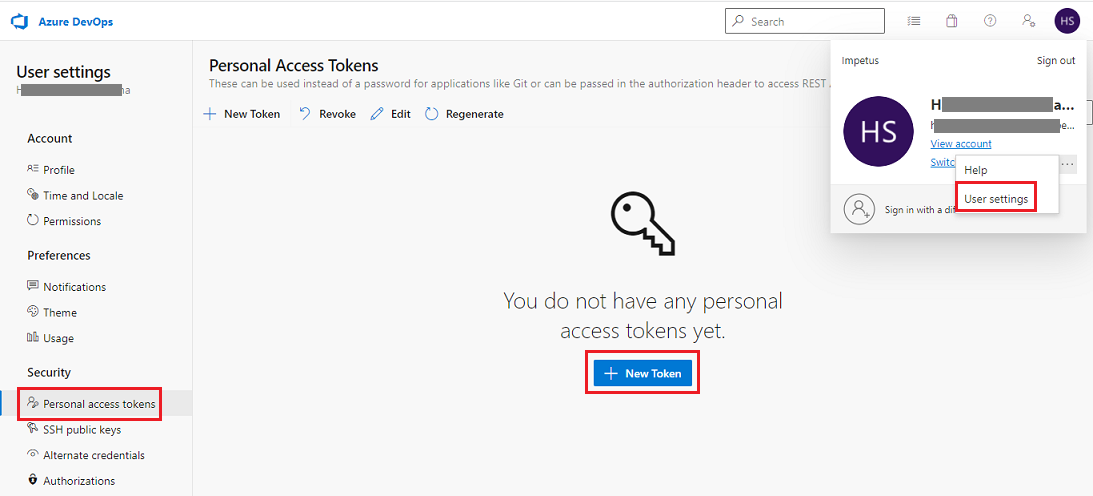Click the Alternate credentials eye icon
This screenshot has height=496, width=1093.
click(x=32, y=454)
